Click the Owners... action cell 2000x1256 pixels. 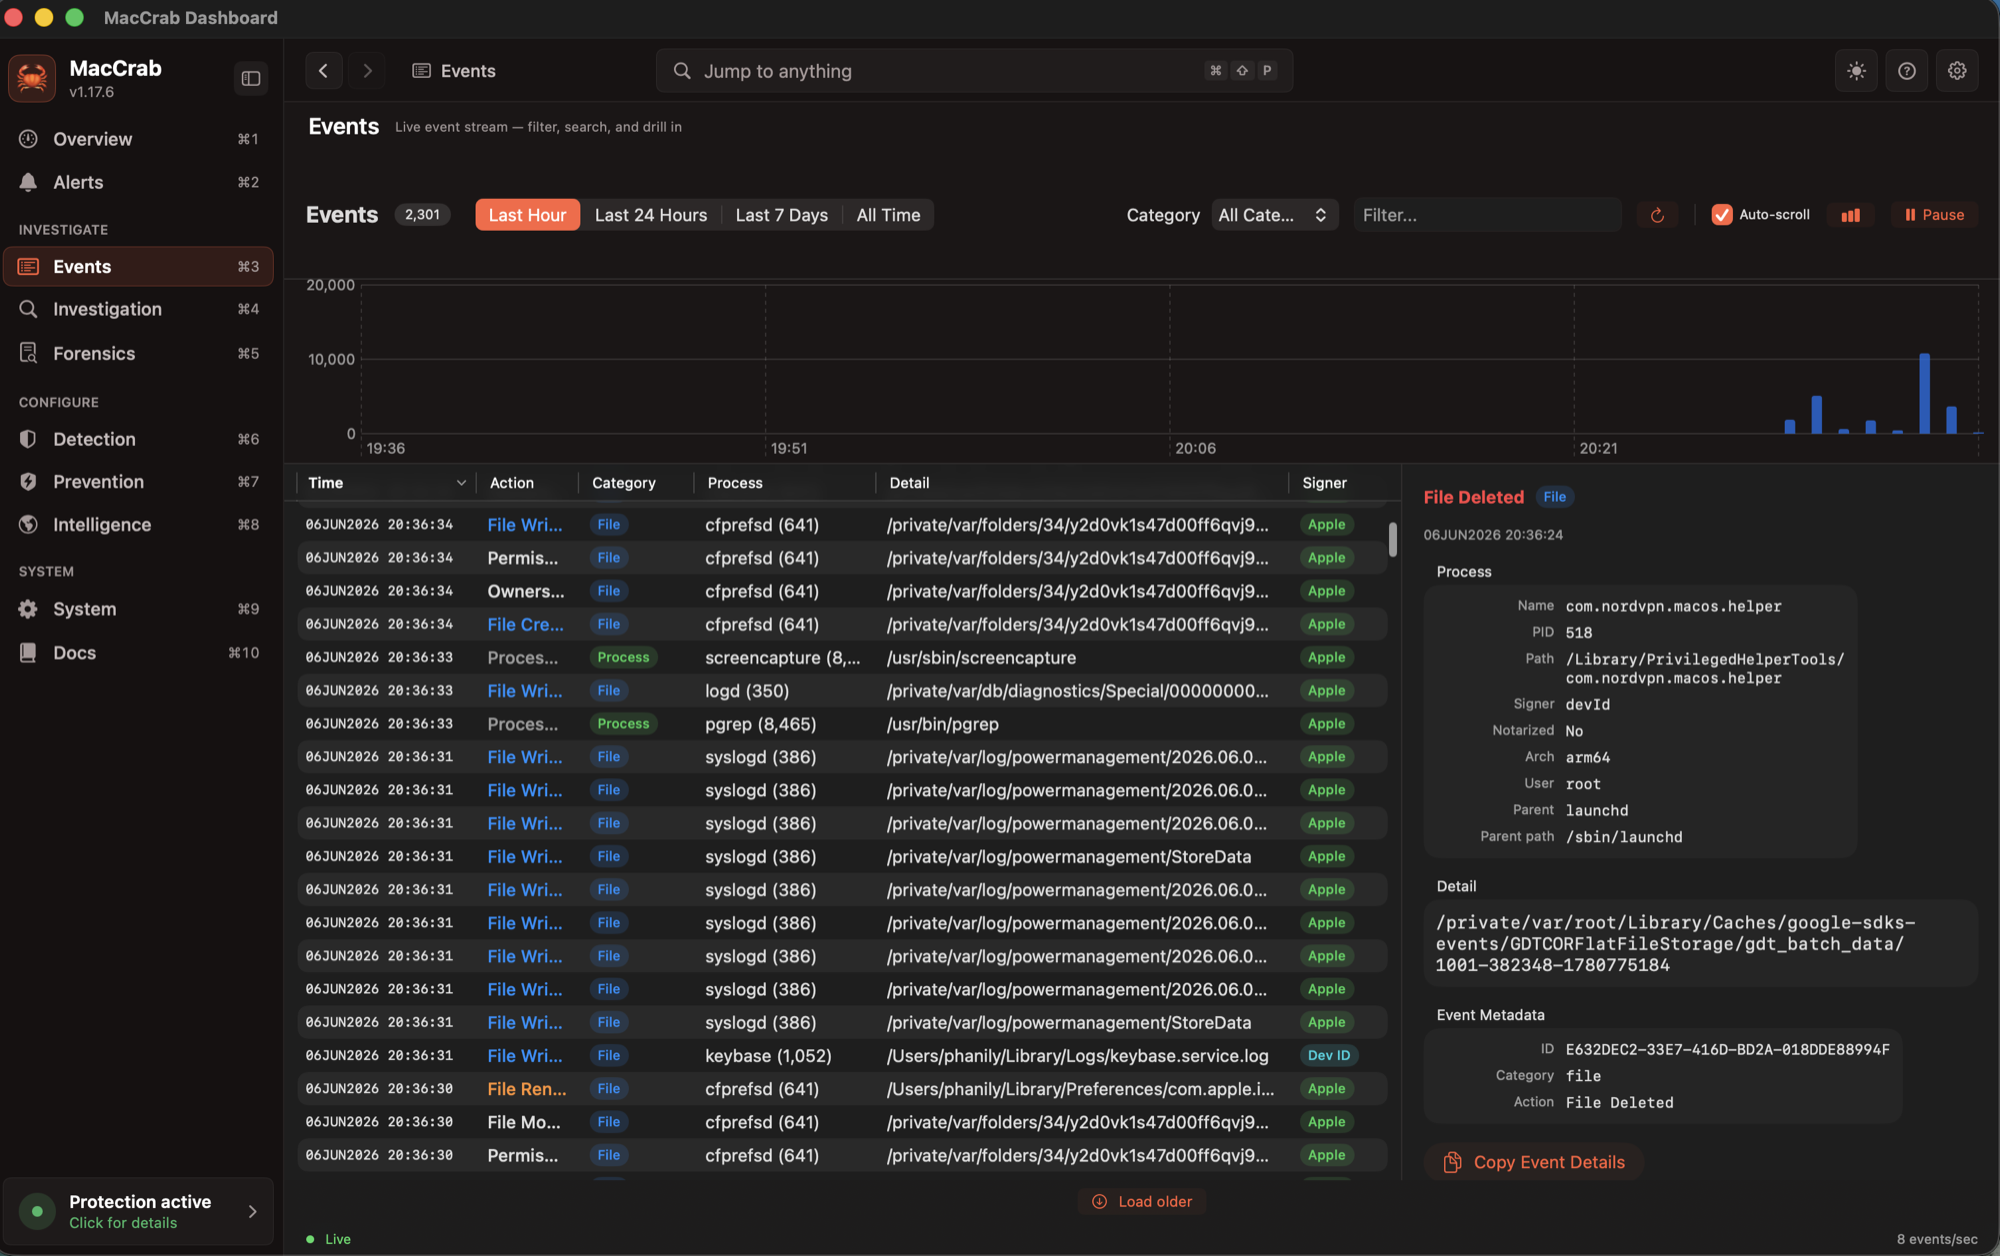tap(526, 592)
